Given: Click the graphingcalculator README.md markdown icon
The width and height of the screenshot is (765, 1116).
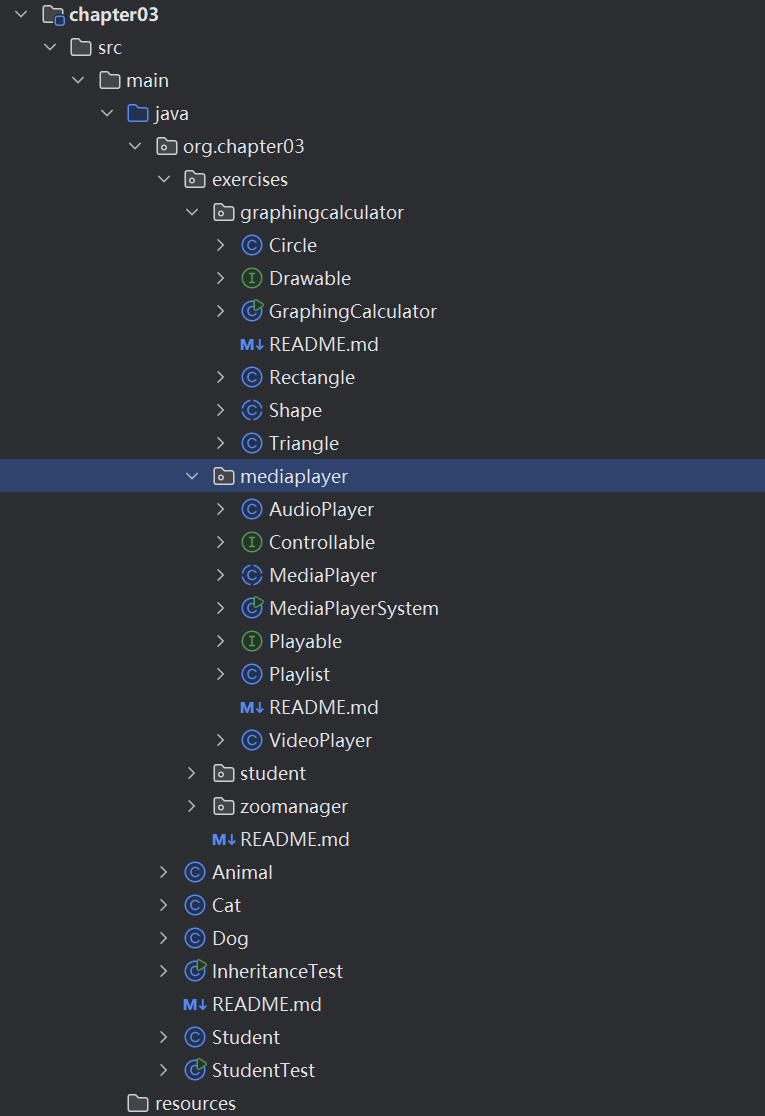Looking at the screenshot, I should [252, 344].
